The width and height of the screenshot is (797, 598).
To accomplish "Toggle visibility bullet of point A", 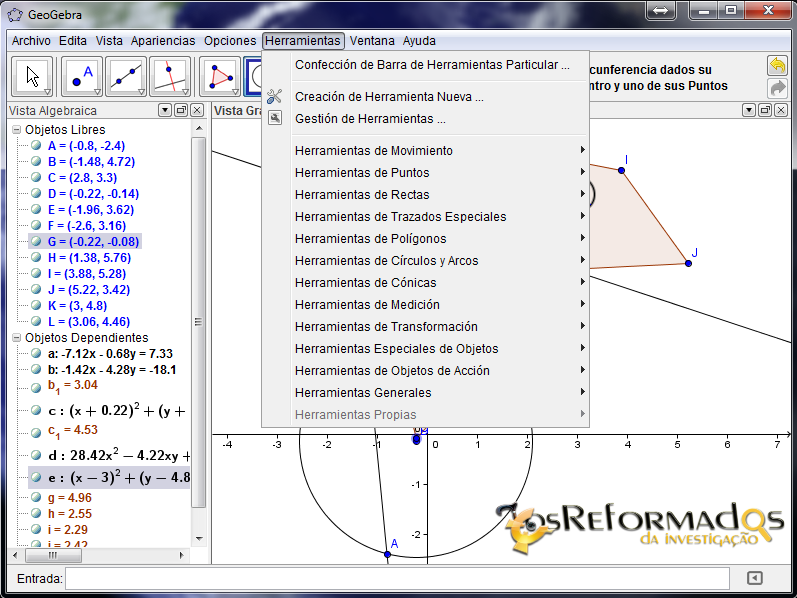I will tap(36, 145).
